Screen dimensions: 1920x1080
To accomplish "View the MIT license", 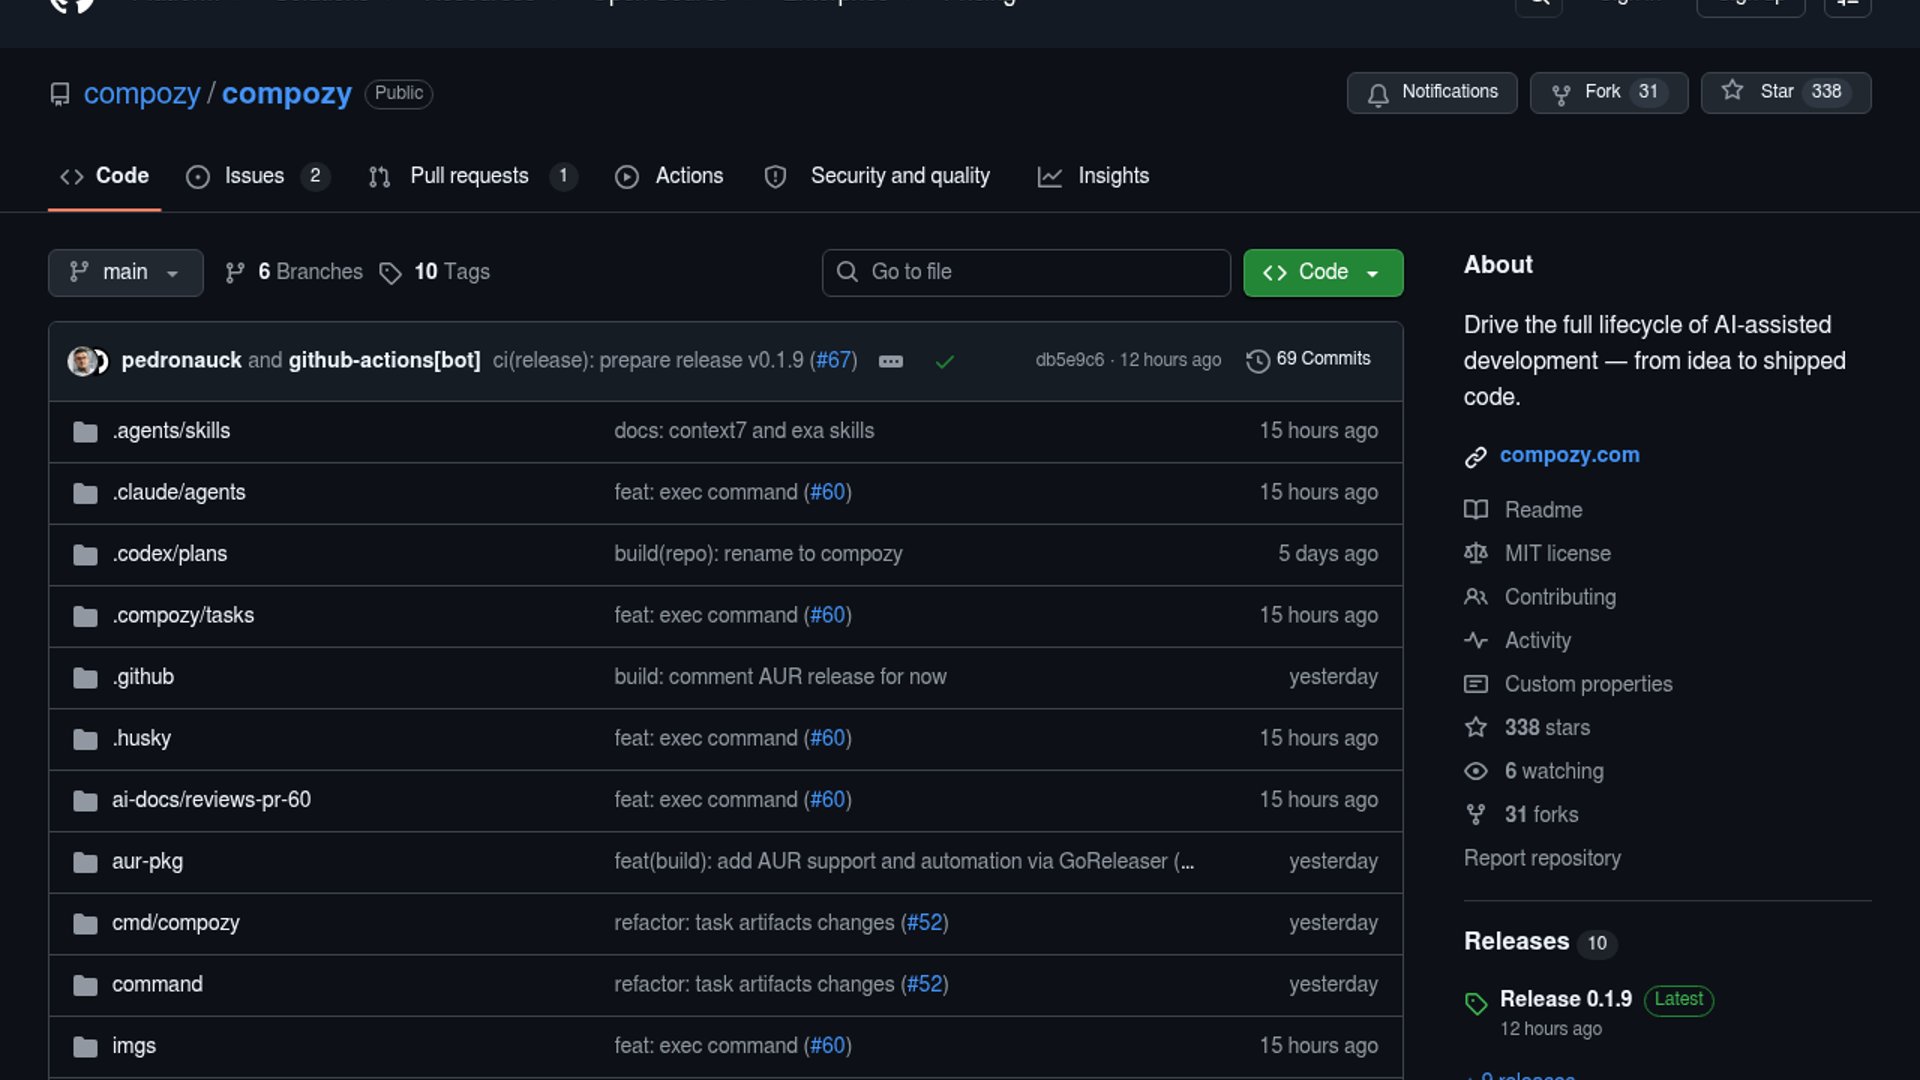I will click(x=1557, y=553).
